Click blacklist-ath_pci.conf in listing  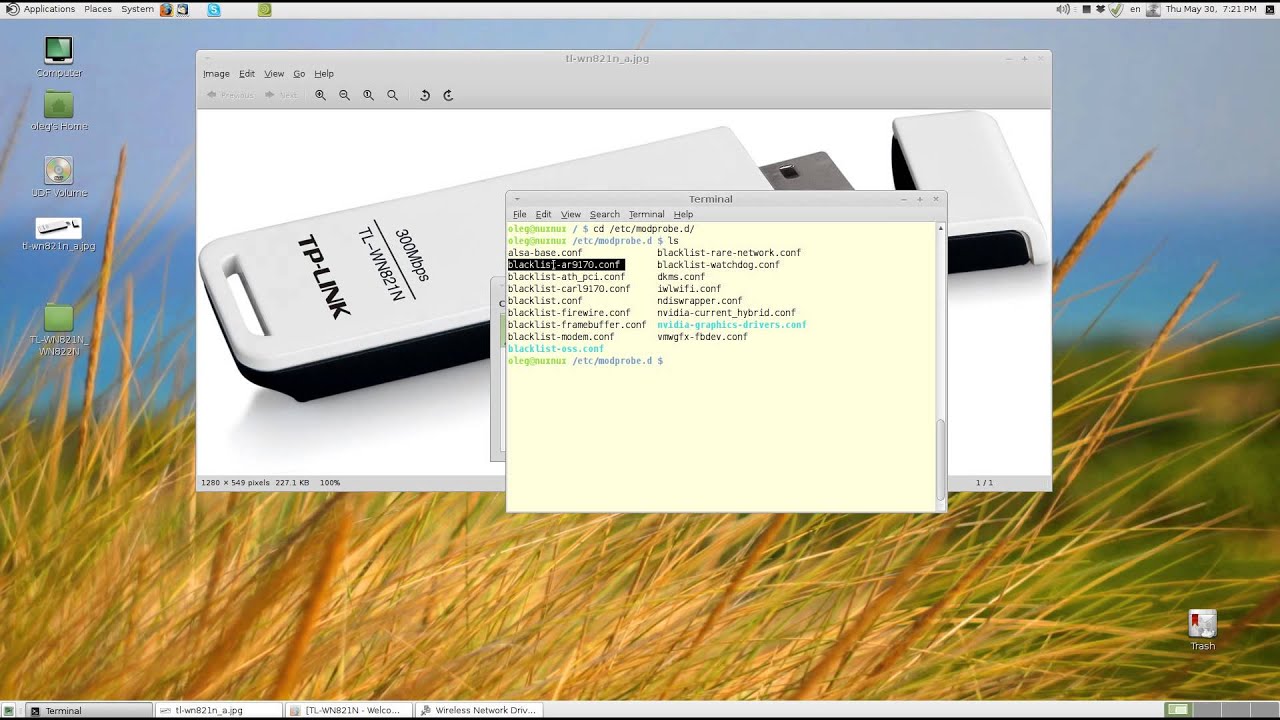click(x=566, y=277)
